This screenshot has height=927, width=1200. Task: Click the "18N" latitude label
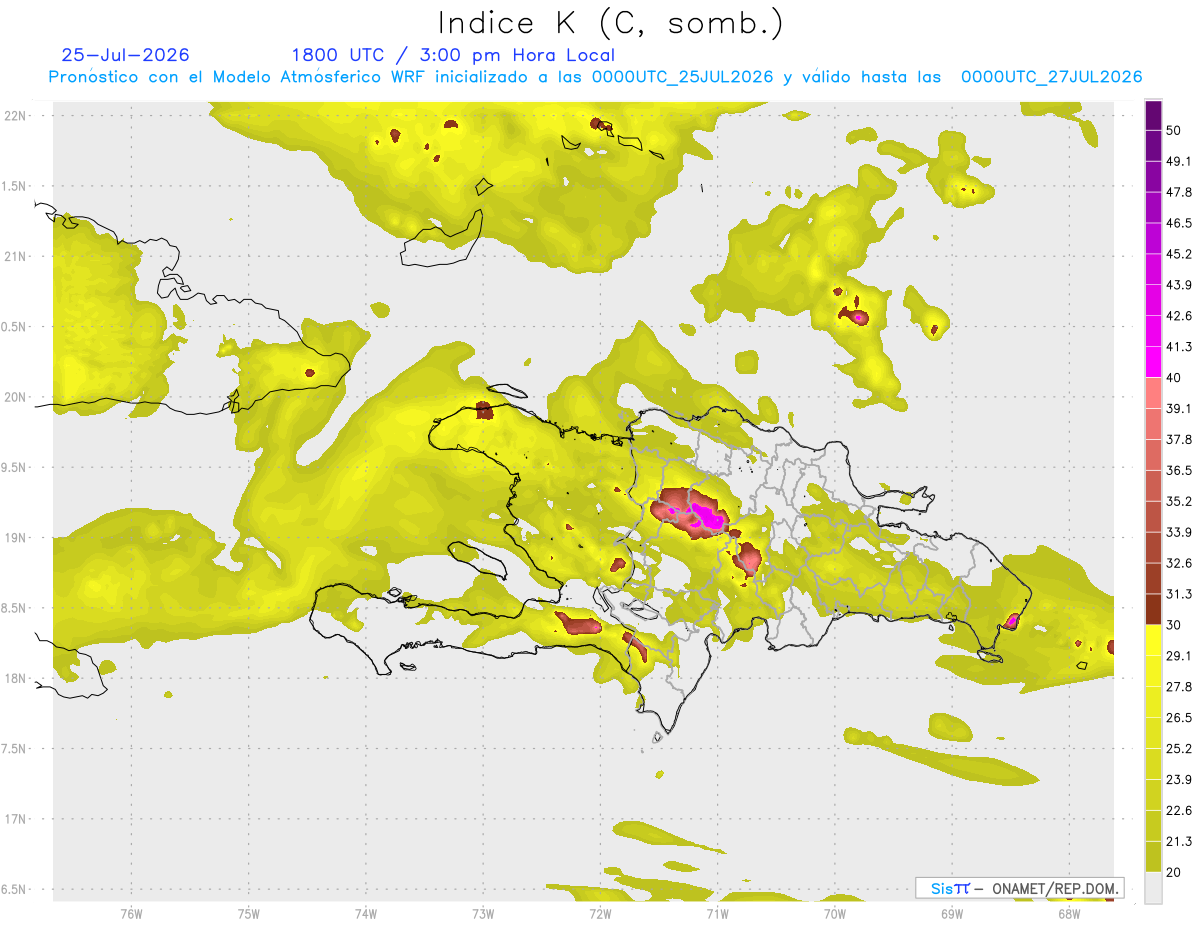pos(17,679)
